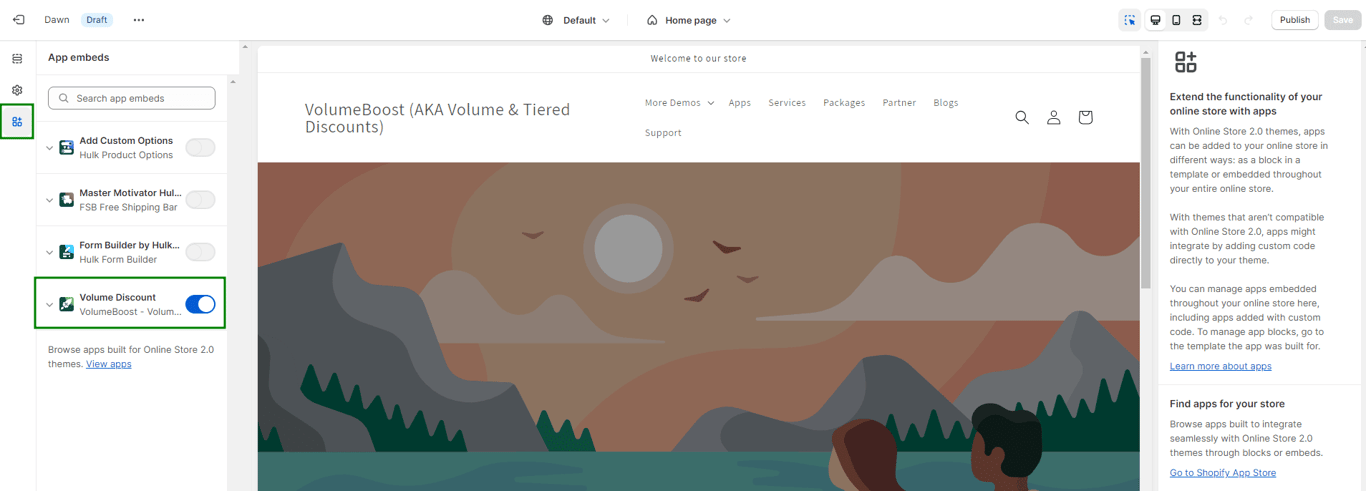Open the Default market dropdown
This screenshot has width=1366, height=491.
pyautogui.click(x=576, y=20)
